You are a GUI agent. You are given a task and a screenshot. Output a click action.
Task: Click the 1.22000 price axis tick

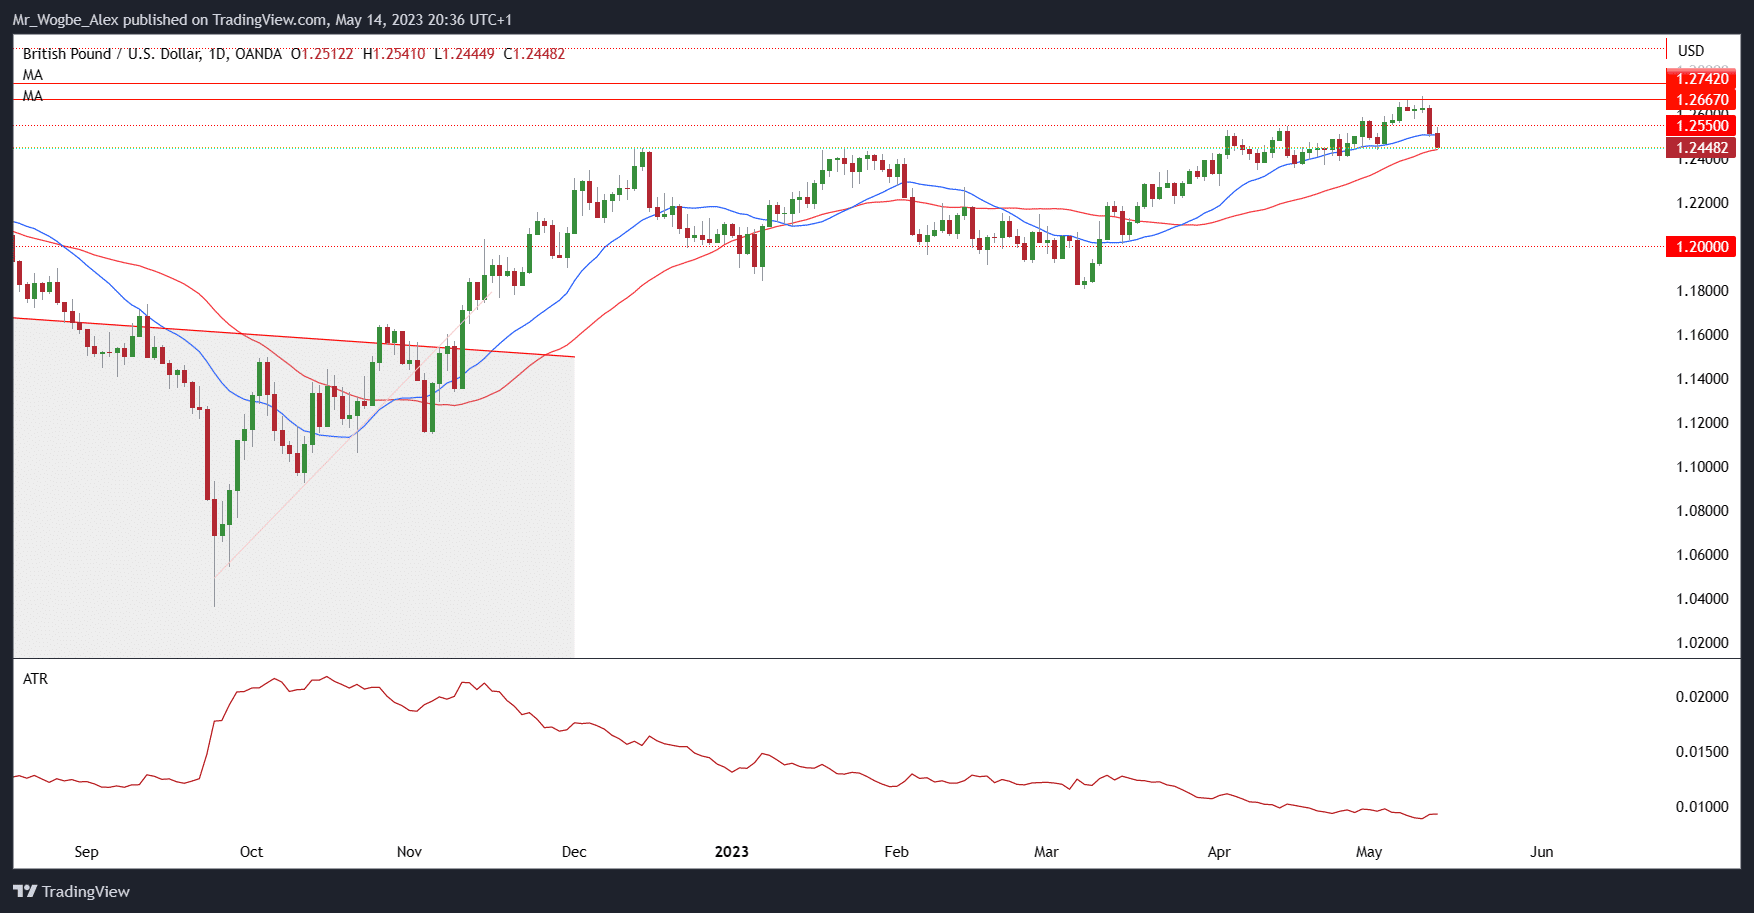pos(1702,203)
